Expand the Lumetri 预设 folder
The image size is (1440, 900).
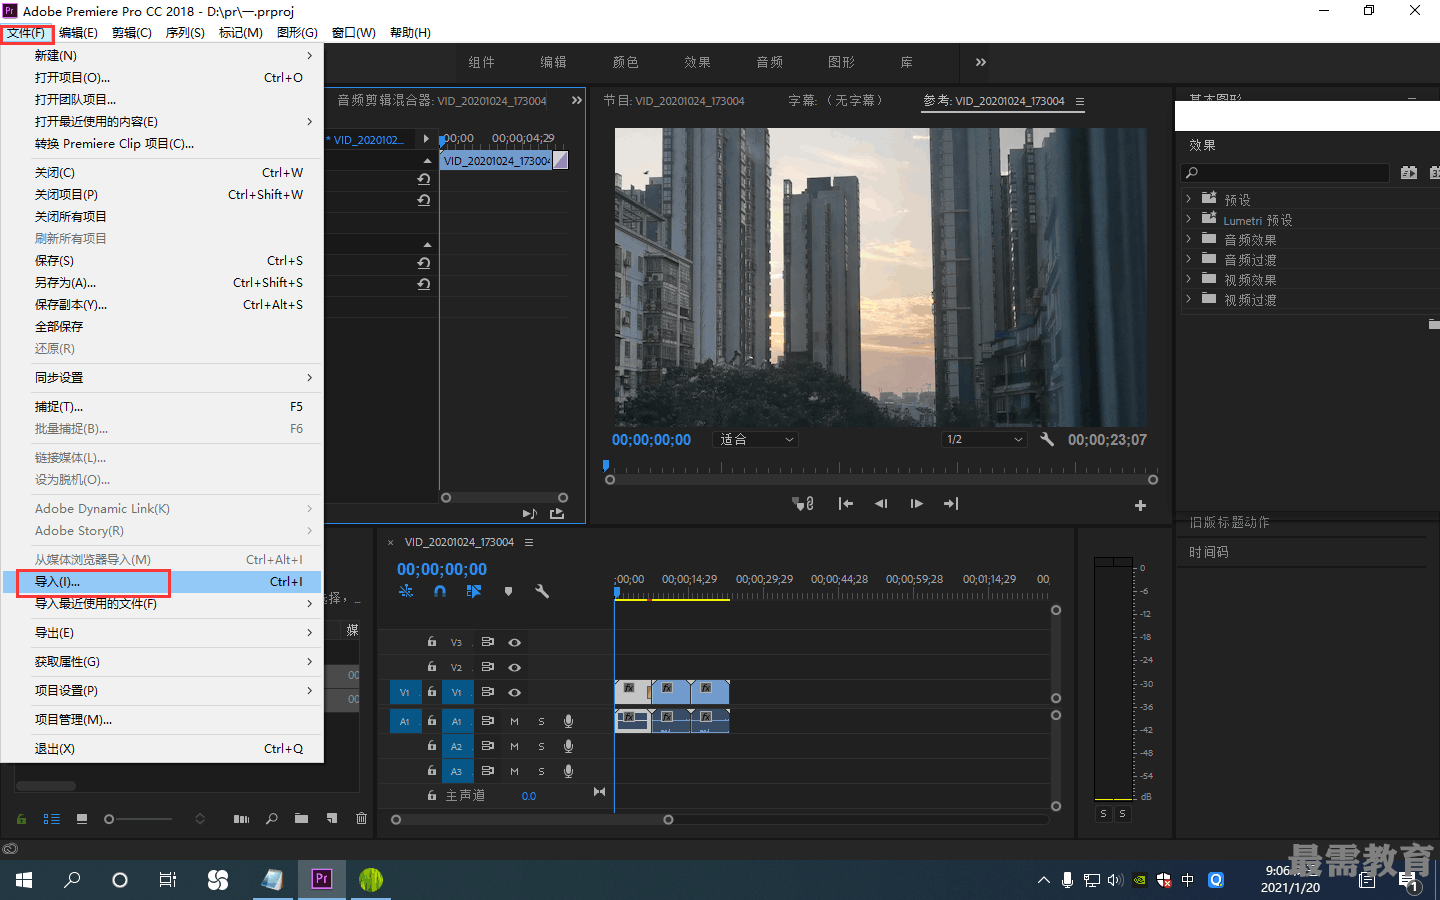click(1188, 219)
